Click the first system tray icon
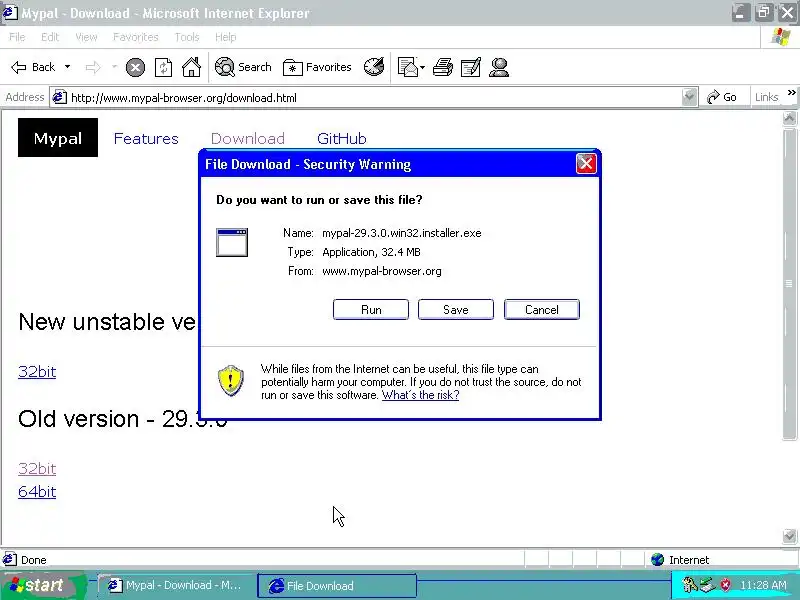Image resolution: width=800 pixels, height=600 pixels. coord(690,585)
